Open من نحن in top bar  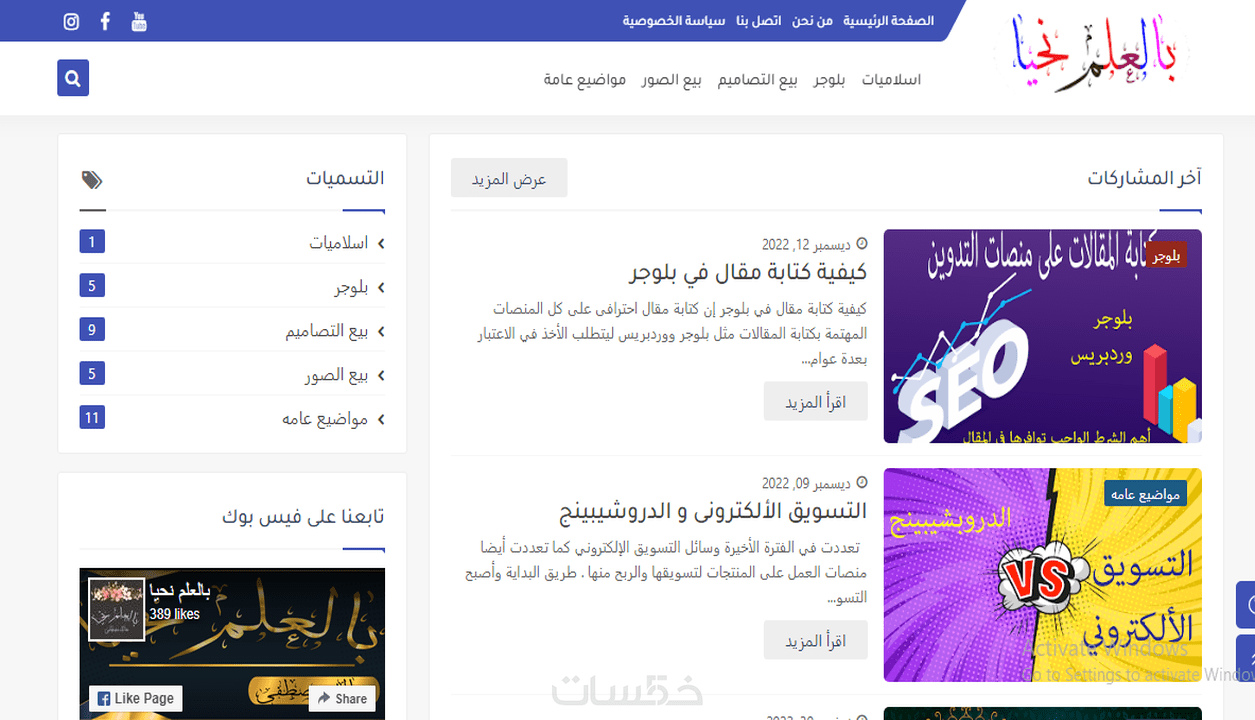(x=812, y=21)
